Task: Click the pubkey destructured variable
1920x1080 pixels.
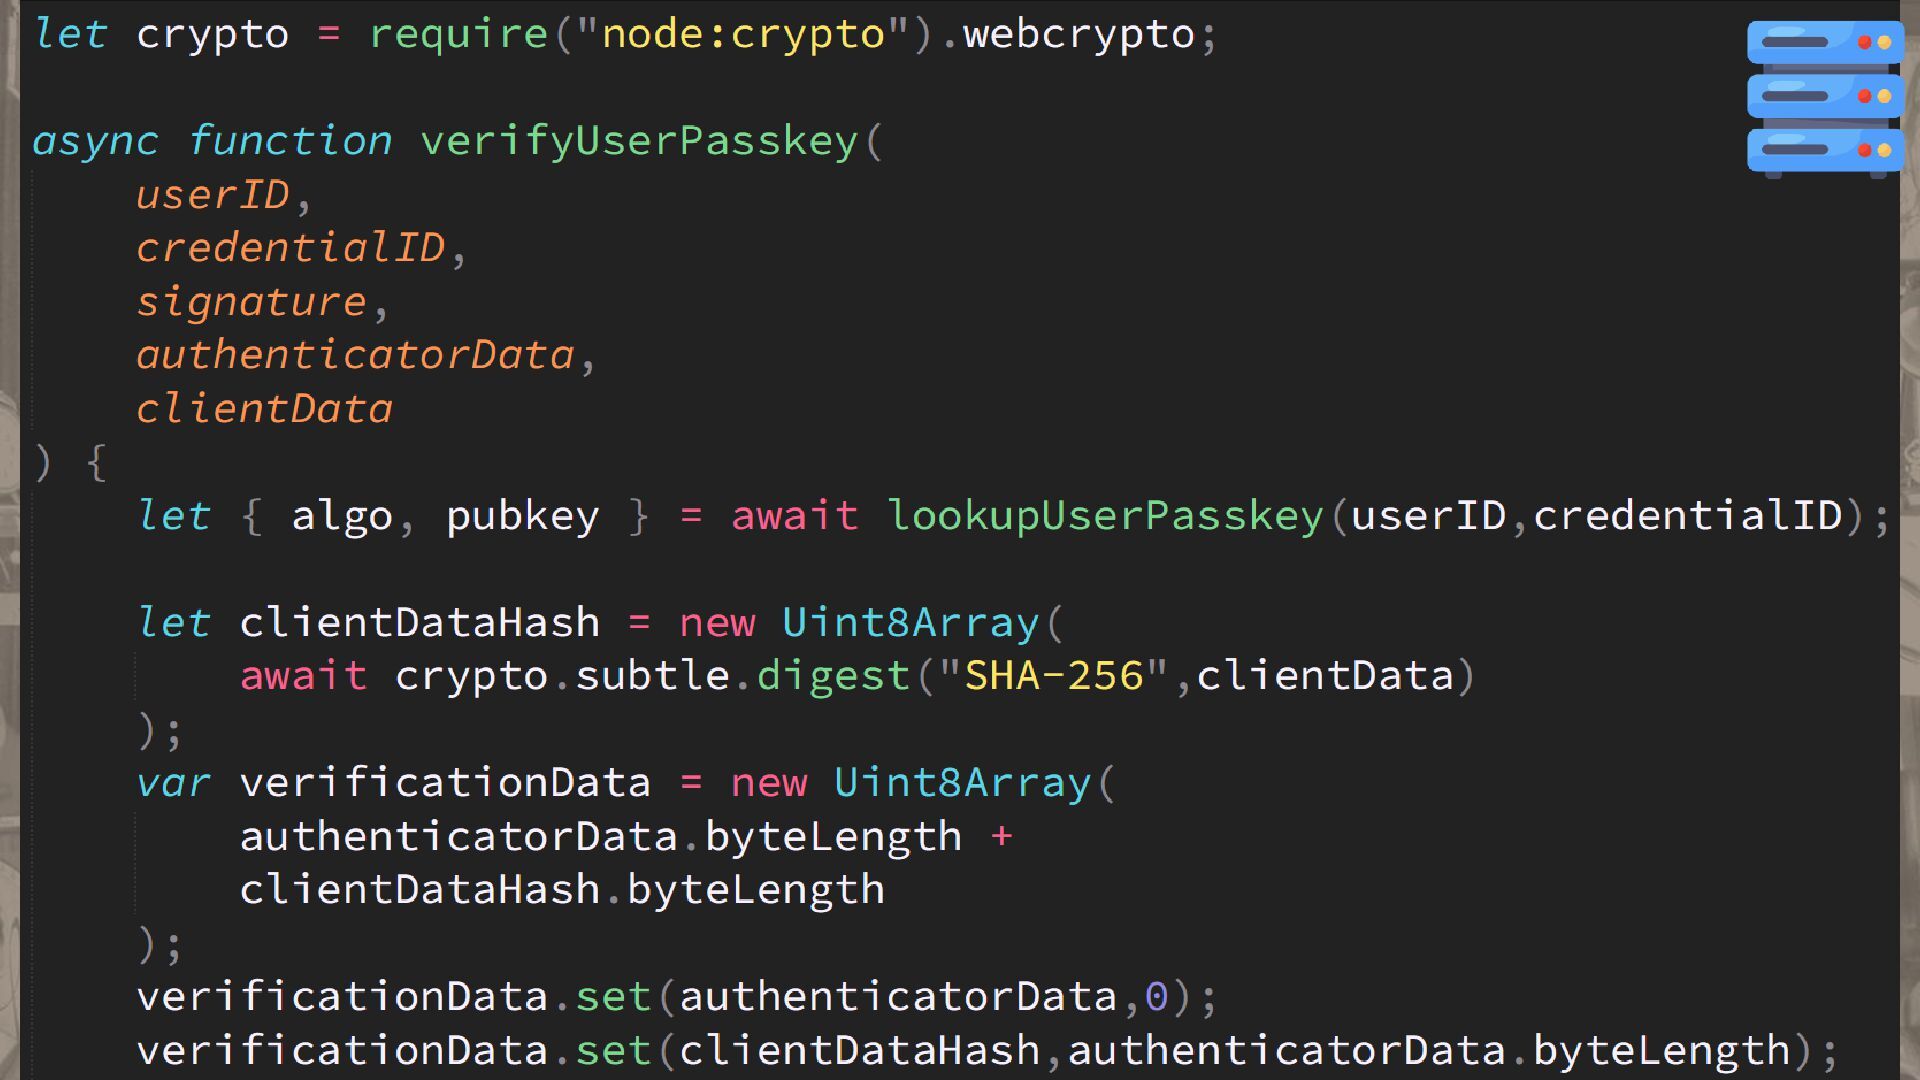Action: click(522, 516)
